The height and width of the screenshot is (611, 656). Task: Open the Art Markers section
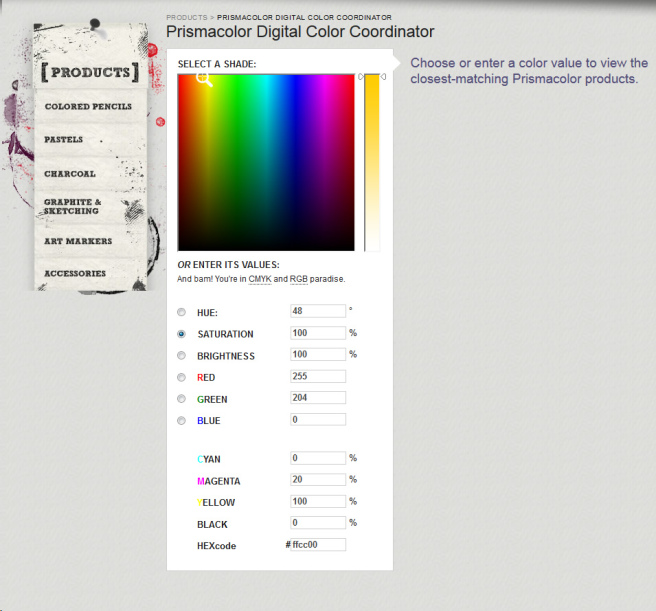(x=78, y=241)
